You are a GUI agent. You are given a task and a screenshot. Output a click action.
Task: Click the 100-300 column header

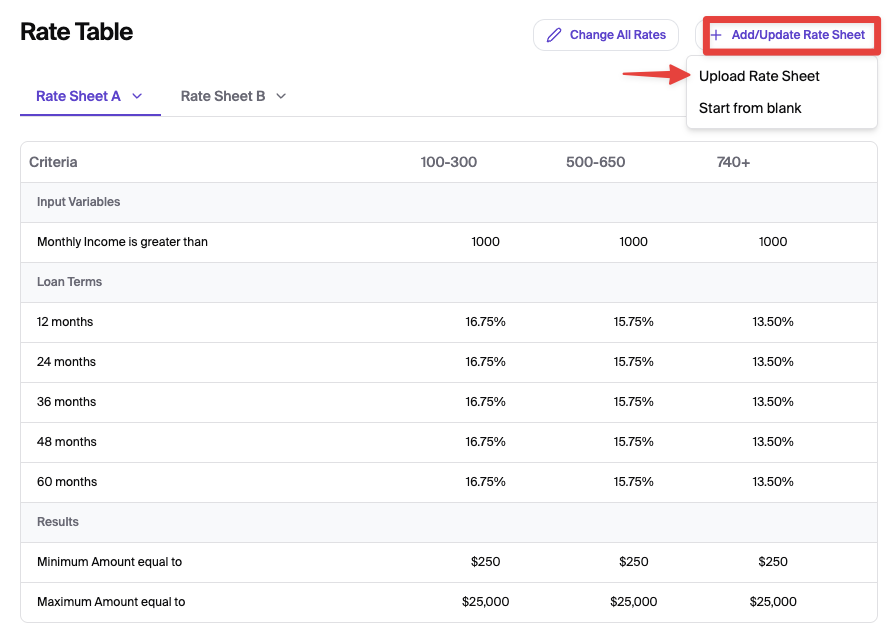tap(448, 162)
